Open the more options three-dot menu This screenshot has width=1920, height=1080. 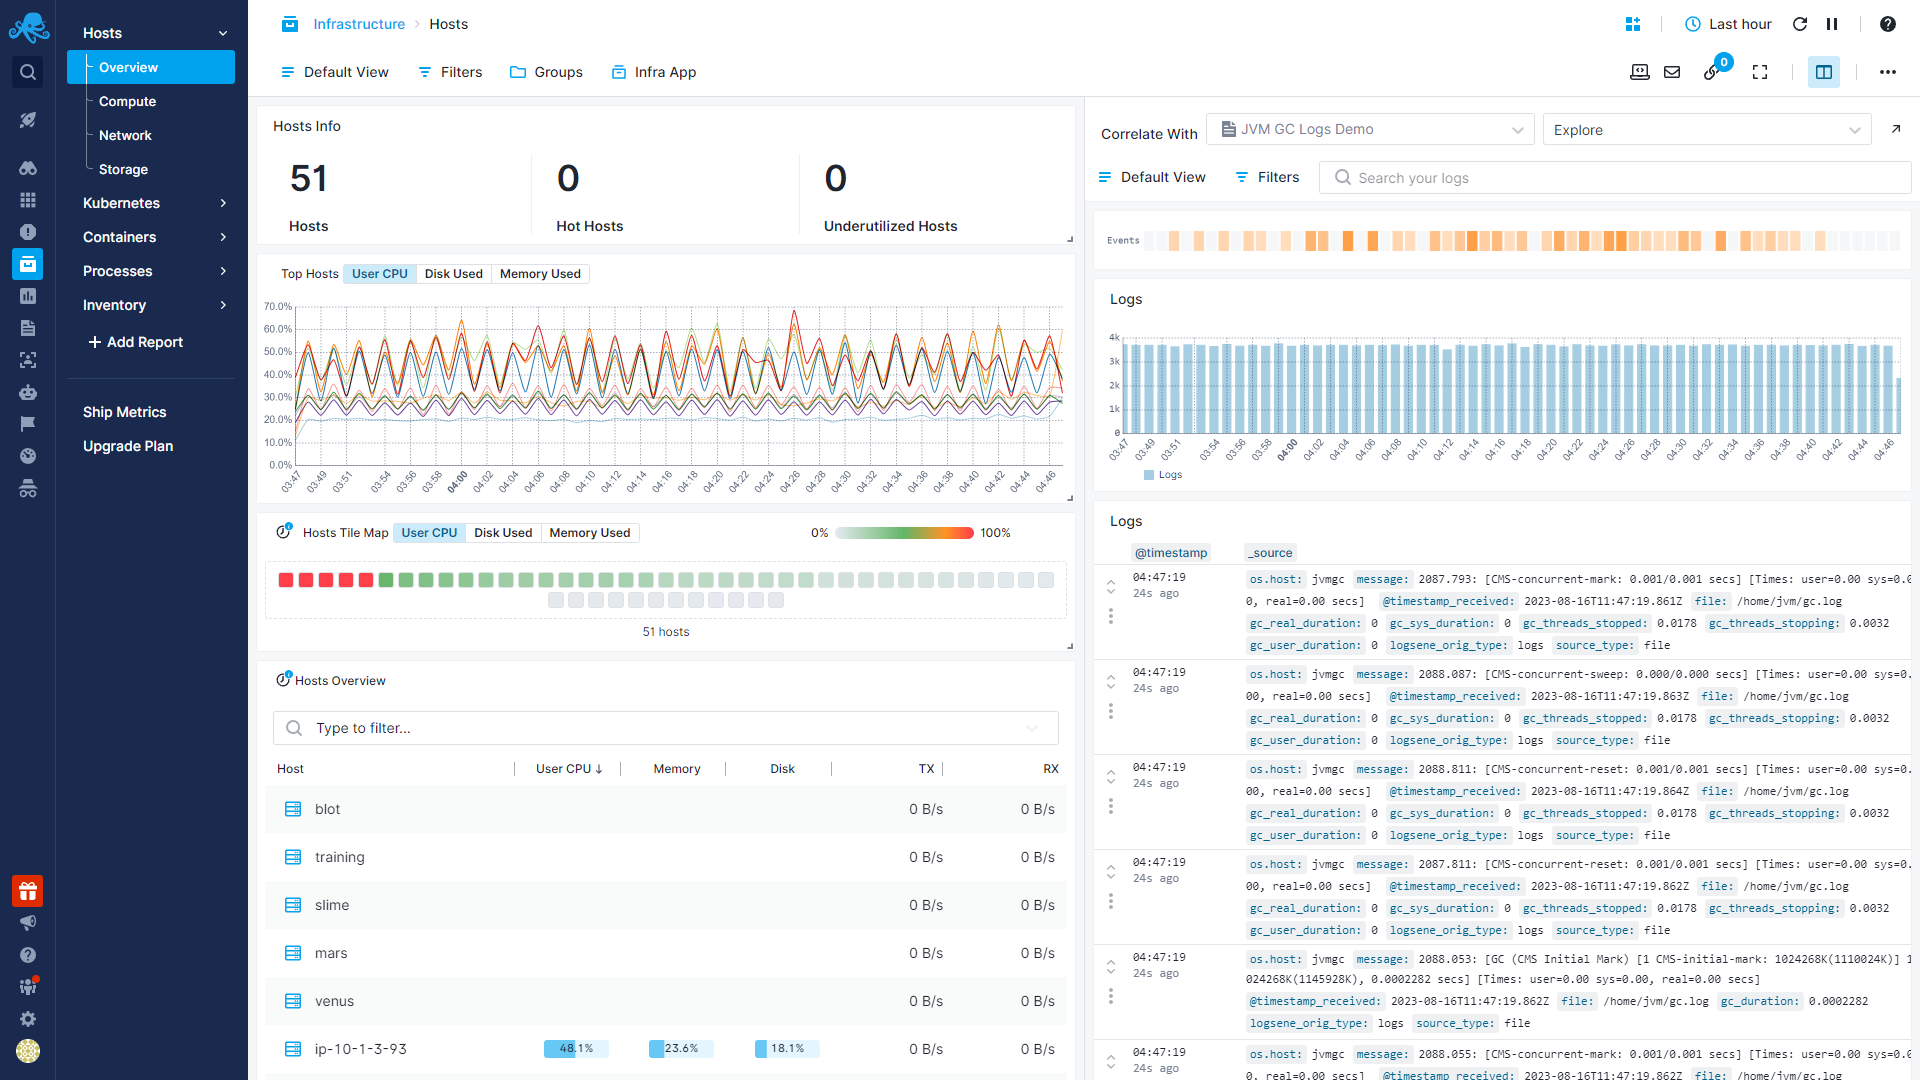click(x=1887, y=72)
